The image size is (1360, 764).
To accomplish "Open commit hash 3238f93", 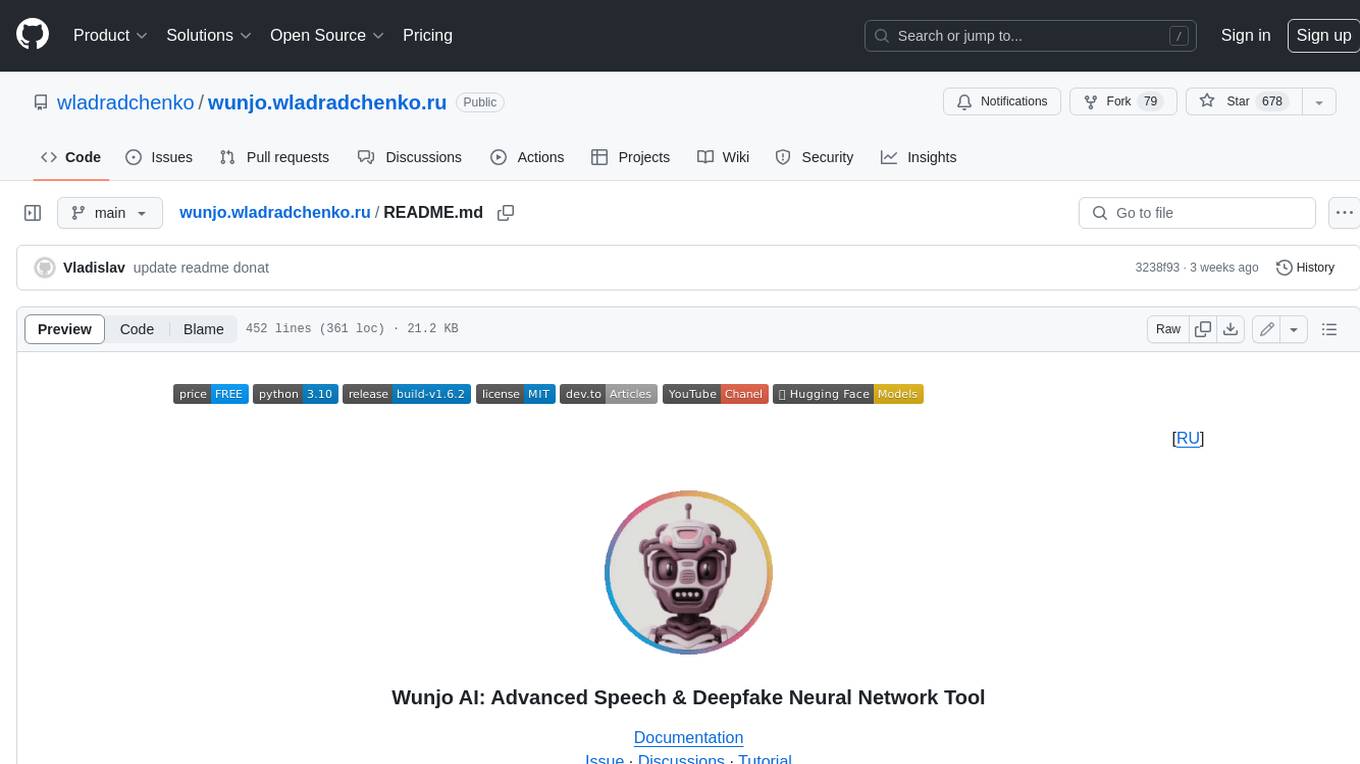I will pos(1157,268).
